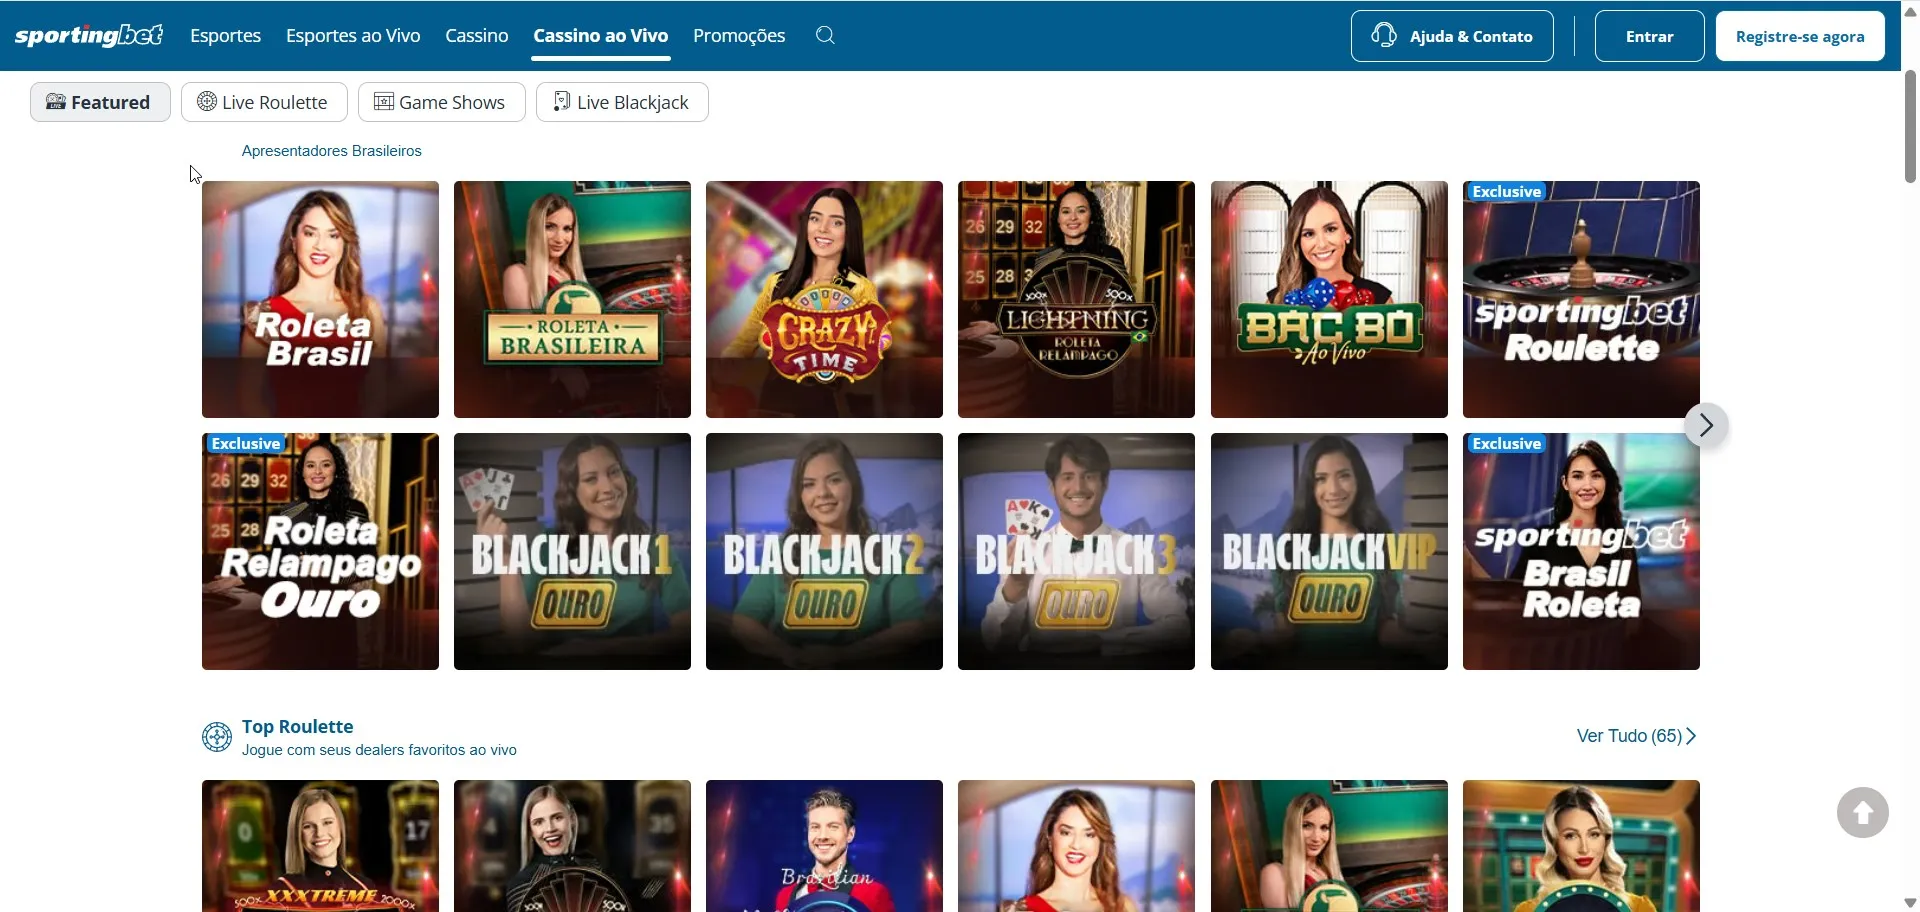1920x912 pixels.
Task: Click the page vertical scrollbar thumb
Action: [1910, 125]
